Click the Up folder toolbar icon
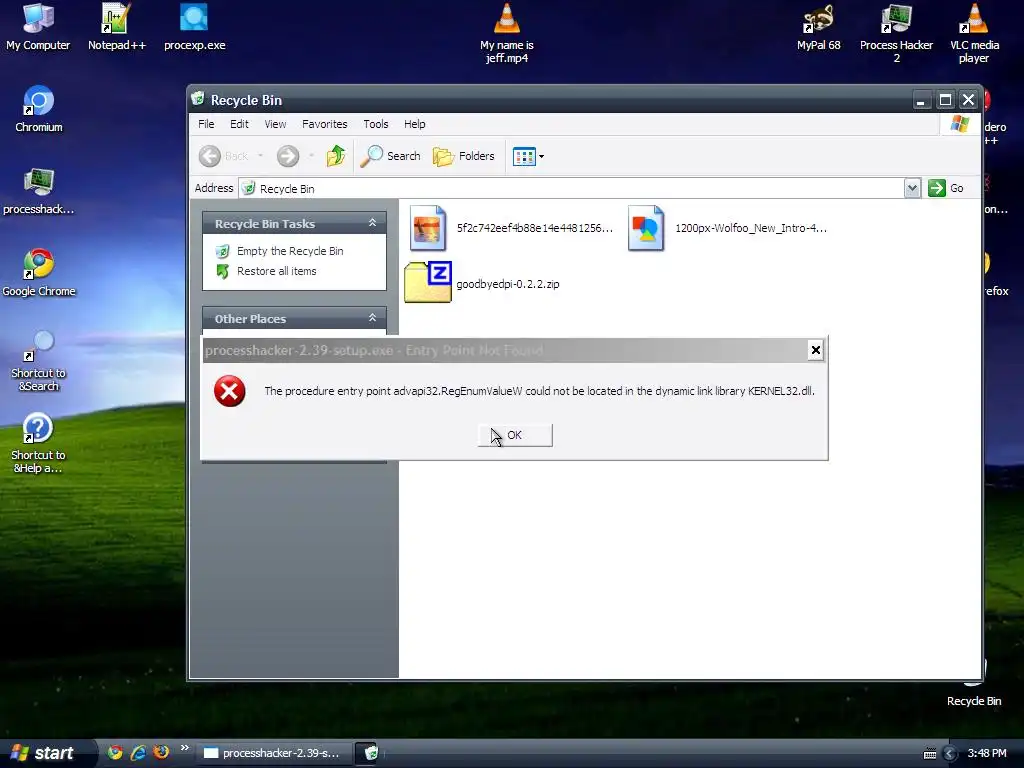This screenshot has width=1024, height=768. point(336,156)
